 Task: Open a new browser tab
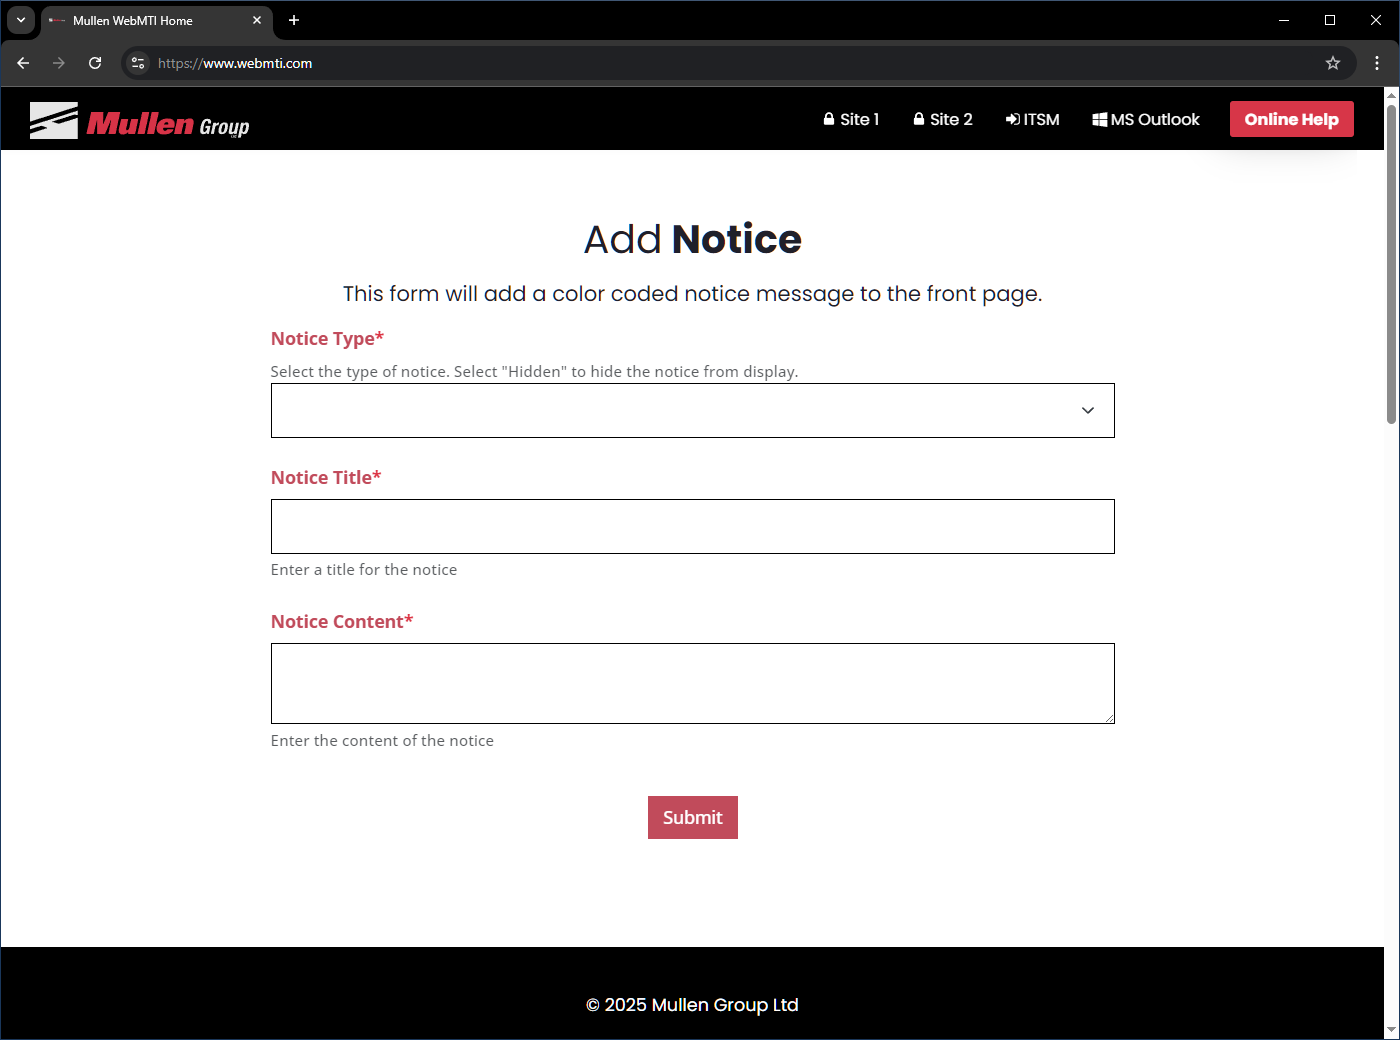pos(293,20)
